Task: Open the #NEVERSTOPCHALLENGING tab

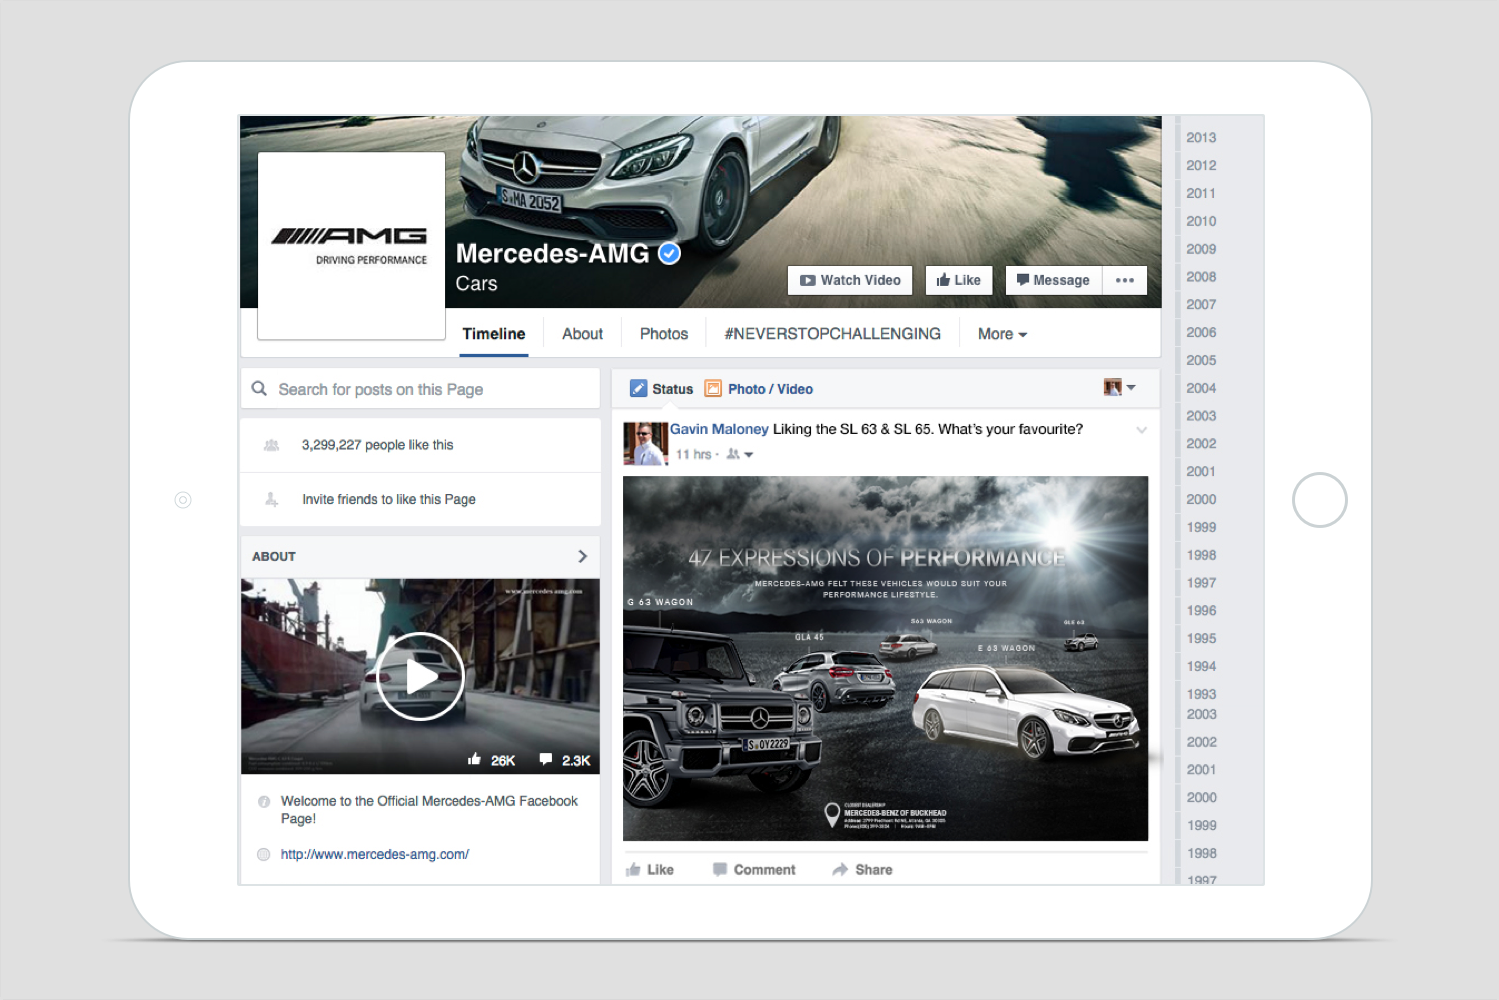Action: pos(832,334)
